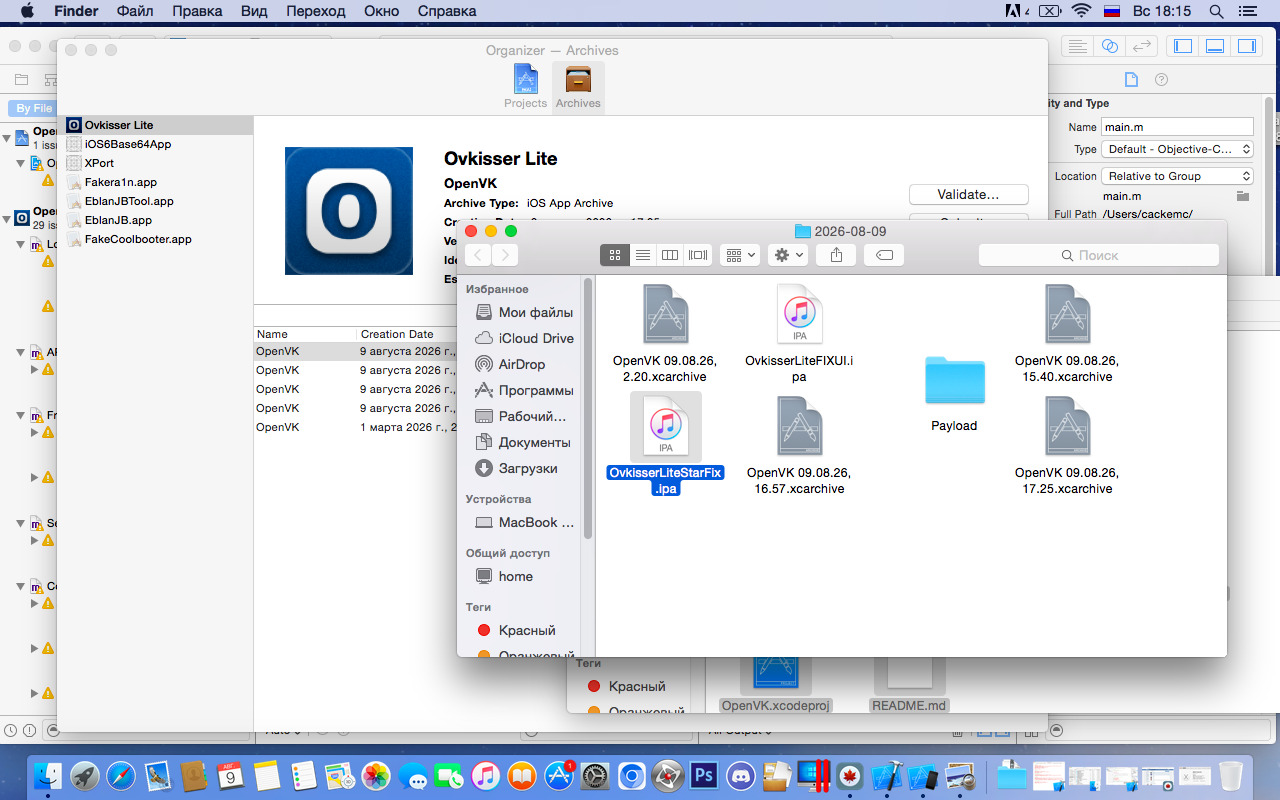Switch to Archives in the Organizer toolbar
This screenshot has width=1280, height=800.
[578, 87]
